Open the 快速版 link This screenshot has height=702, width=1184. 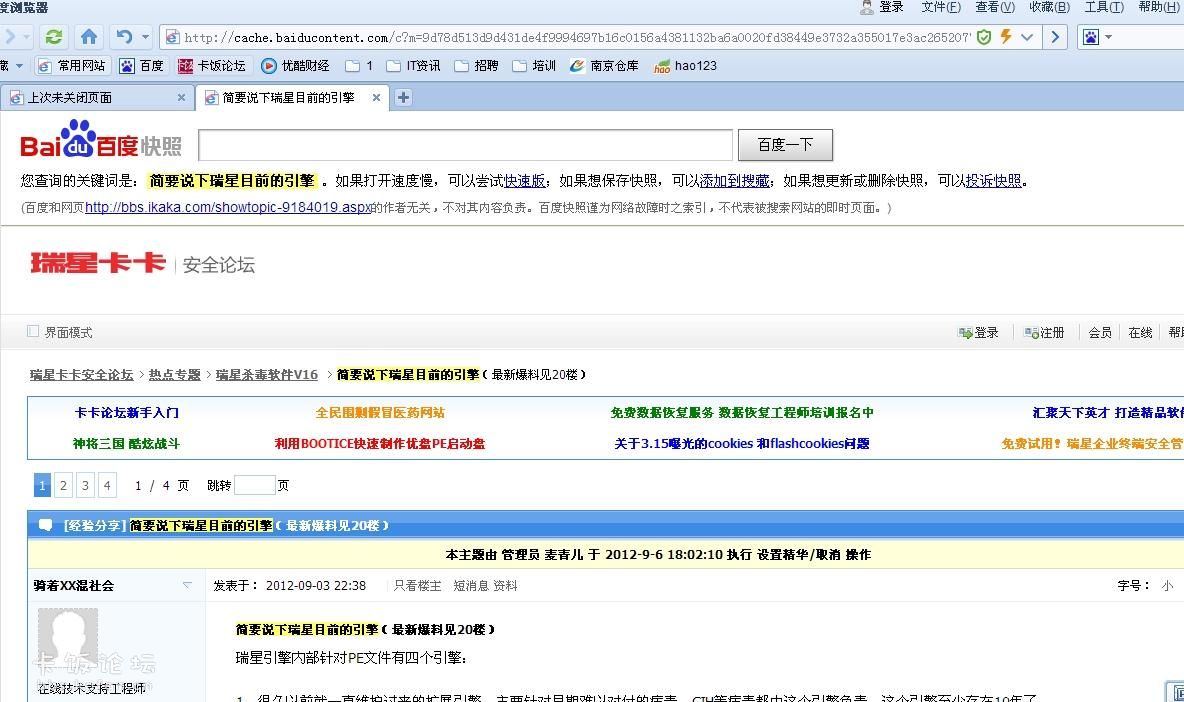click(524, 180)
